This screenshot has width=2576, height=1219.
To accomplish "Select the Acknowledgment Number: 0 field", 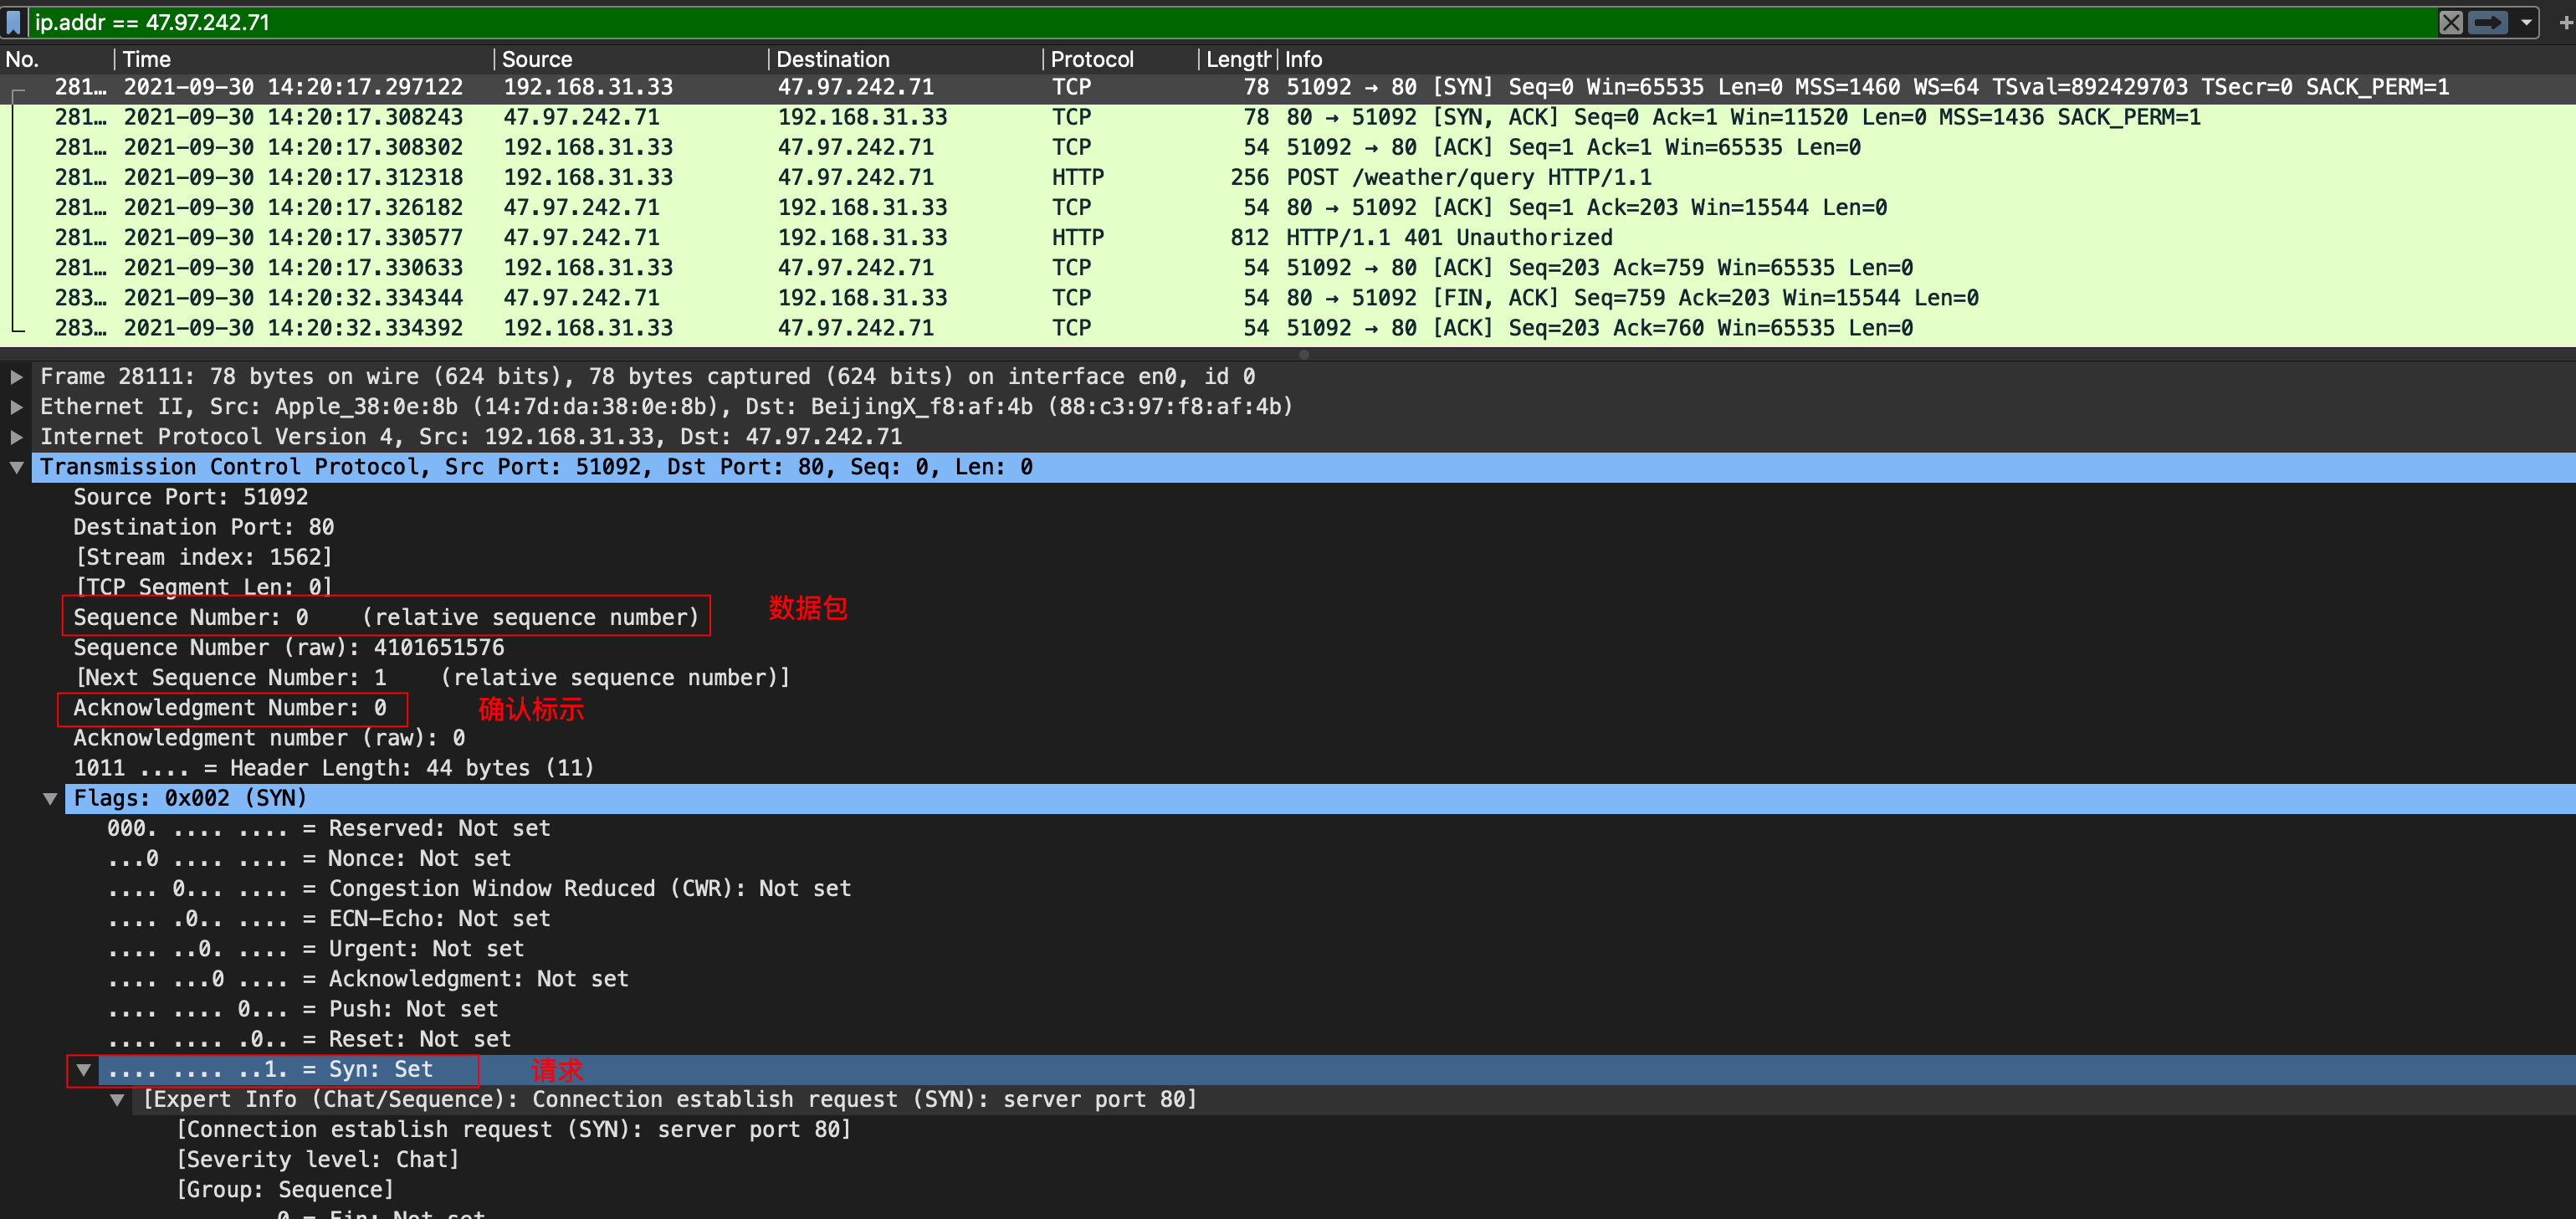I will pos(230,708).
